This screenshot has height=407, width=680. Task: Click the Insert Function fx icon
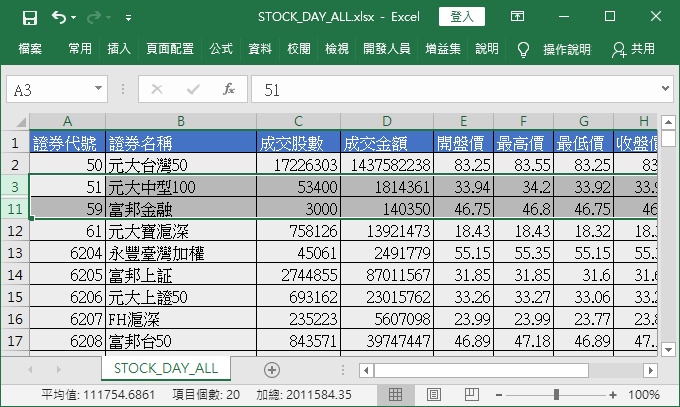pyautogui.click(x=229, y=89)
